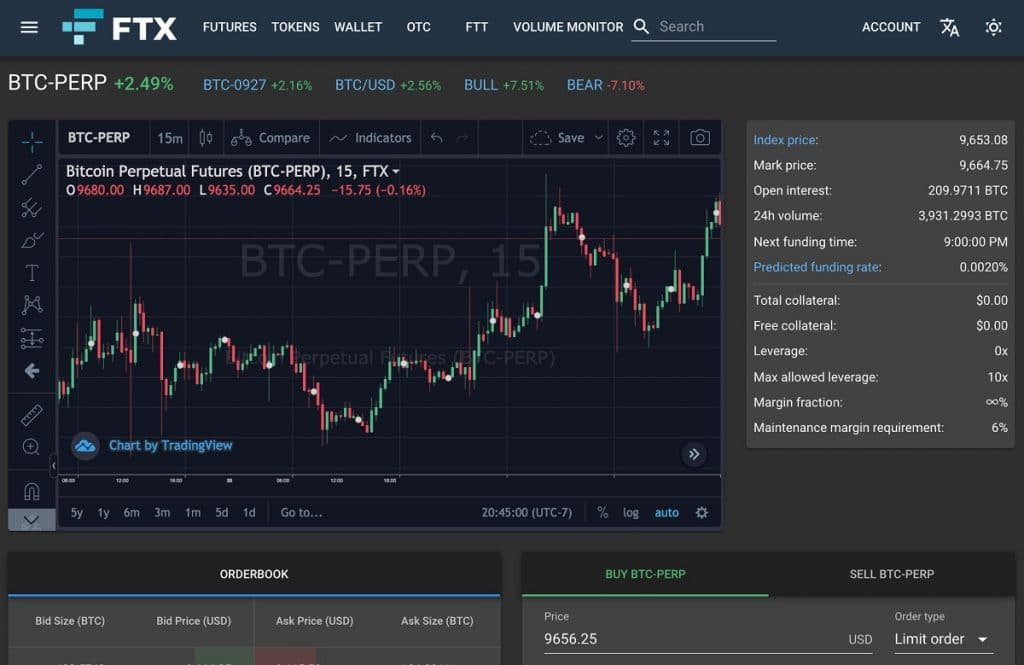Toggle log scale mode
This screenshot has height=665, width=1024.
point(630,513)
